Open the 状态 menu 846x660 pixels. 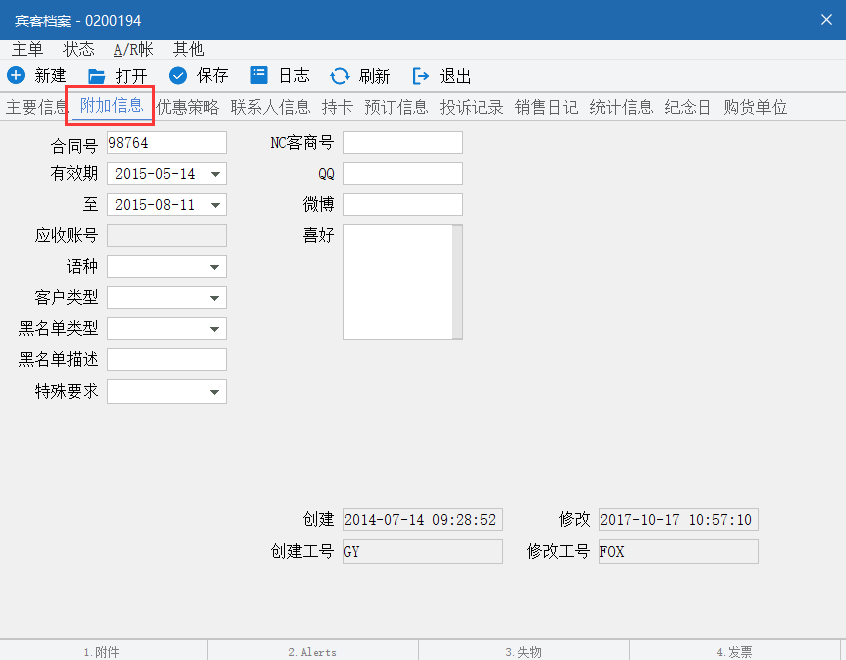(79, 49)
